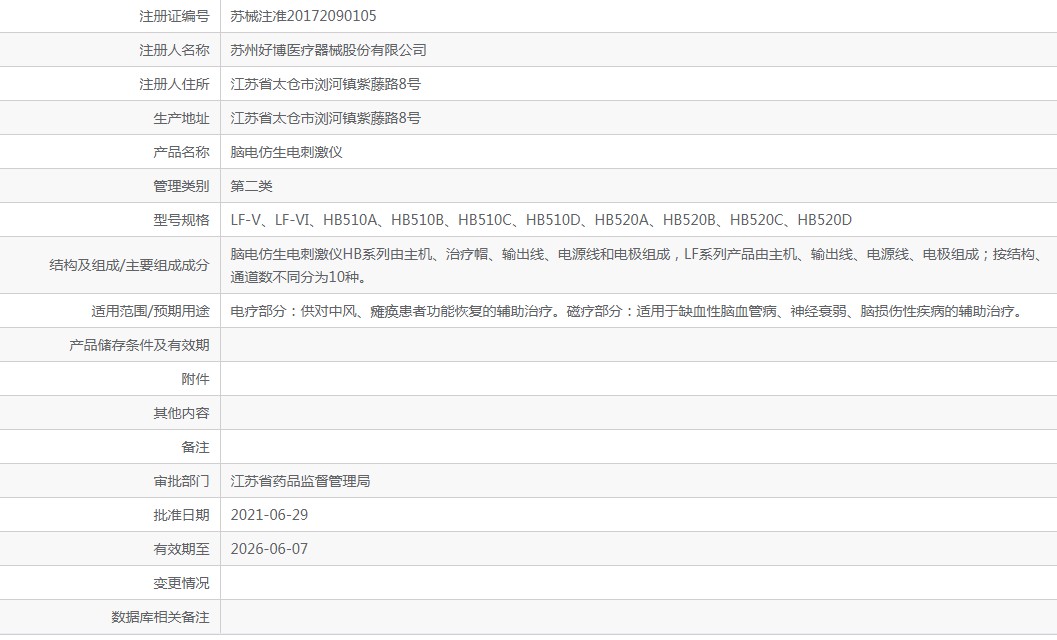This screenshot has width=1057, height=640.
Task: Click the 结构及组成/主要组成成分 label
Action: [129, 265]
